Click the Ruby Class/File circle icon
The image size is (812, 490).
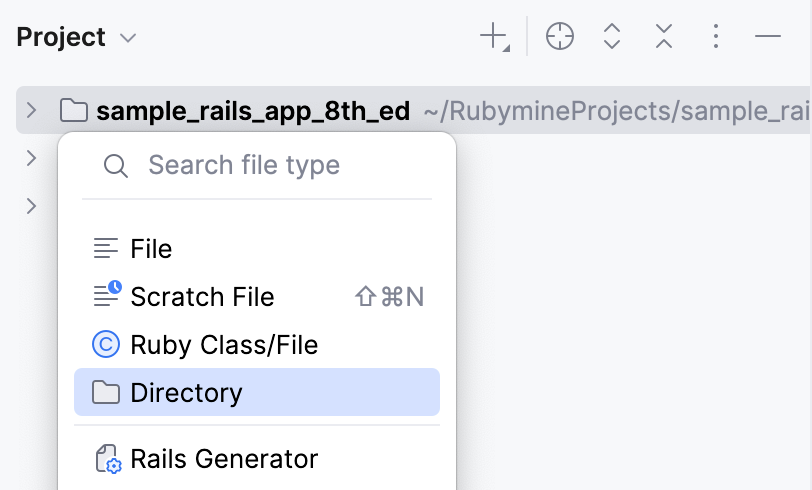(106, 345)
